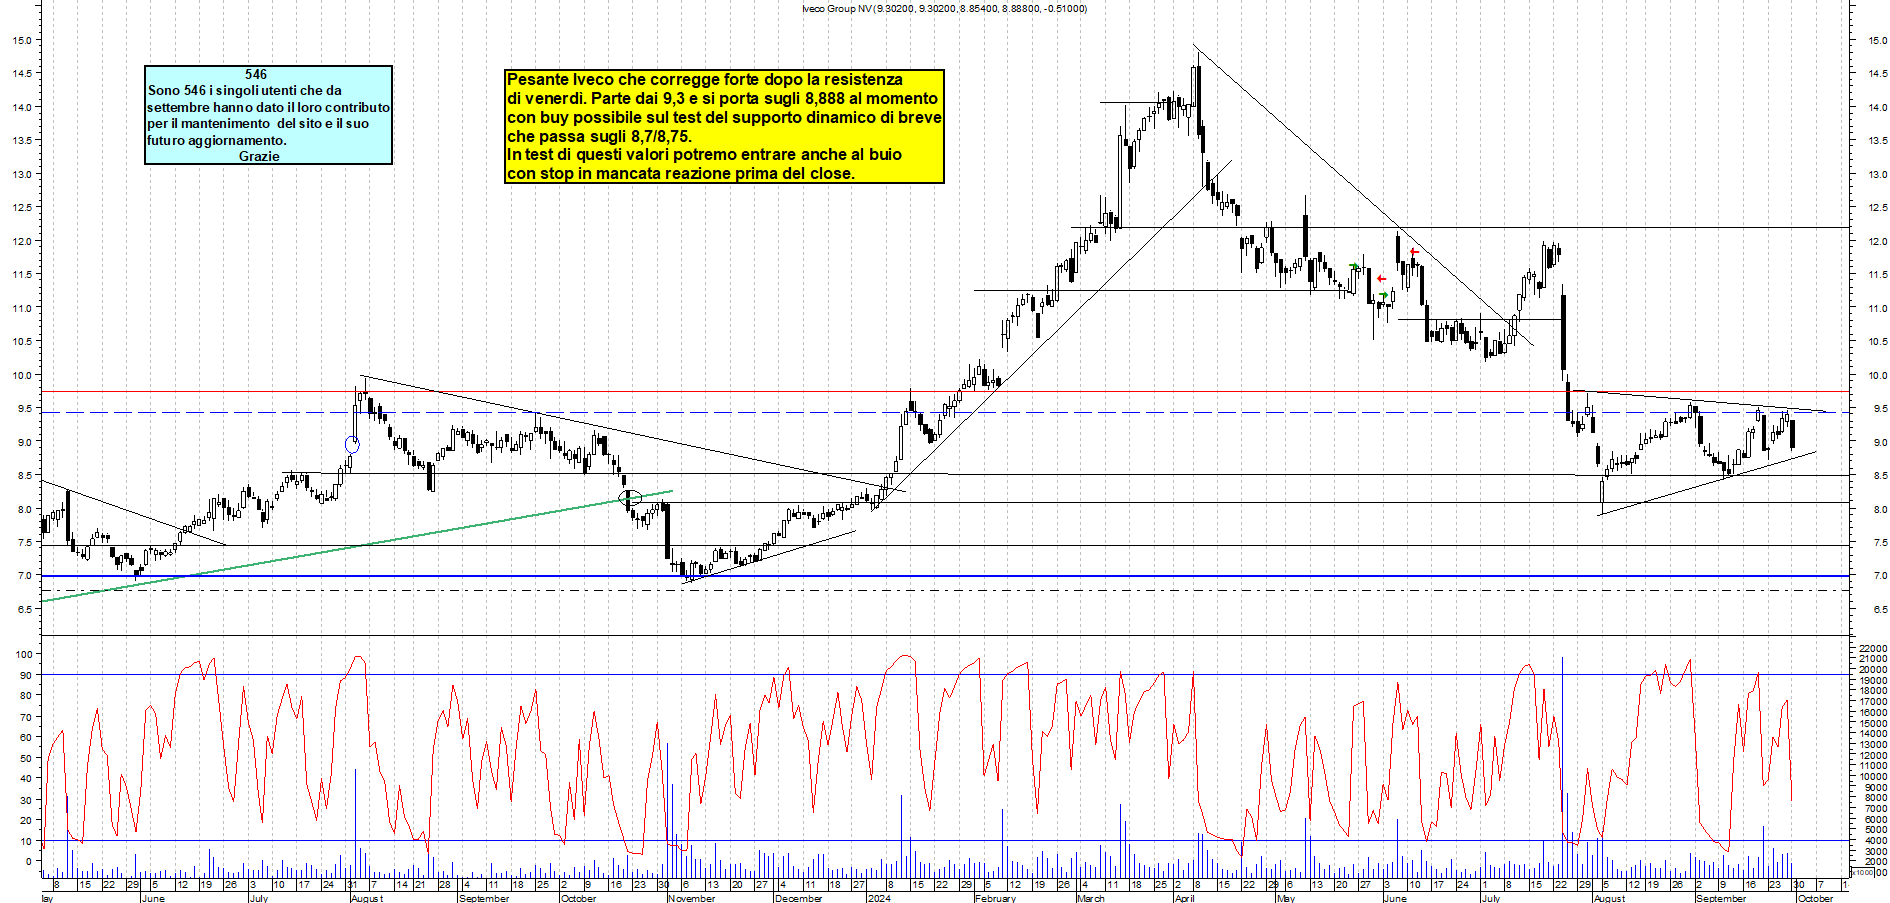Click the 12.0 price label on right axis
Viewport: 1890px width, 903px height.
[1877, 242]
